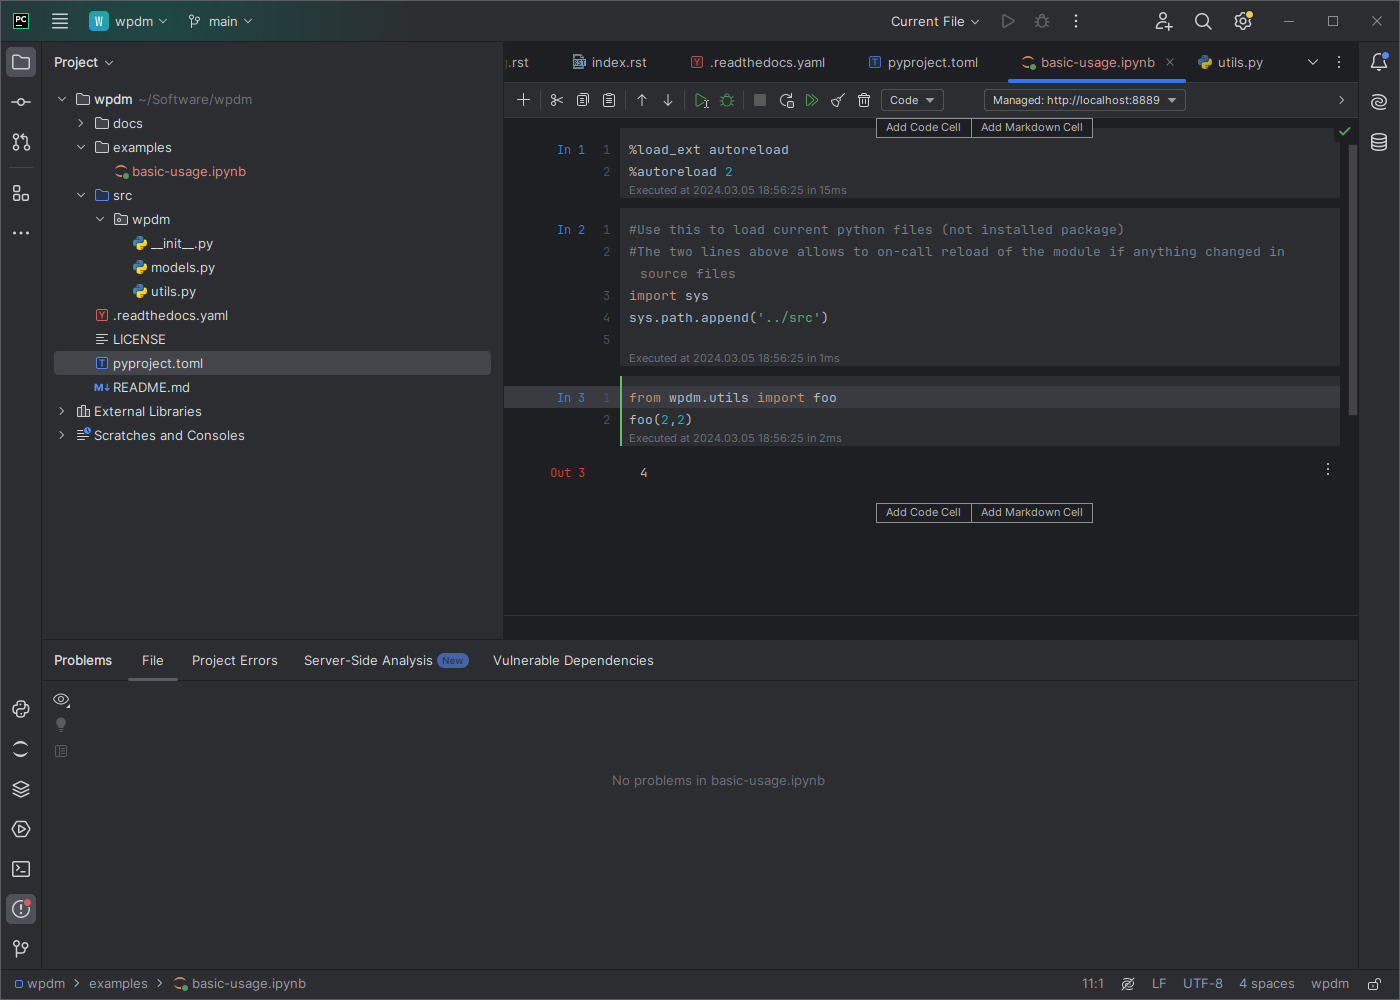Image resolution: width=1400 pixels, height=1000 pixels.
Task: Open Python Packages tool window
Action: [21, 789]
